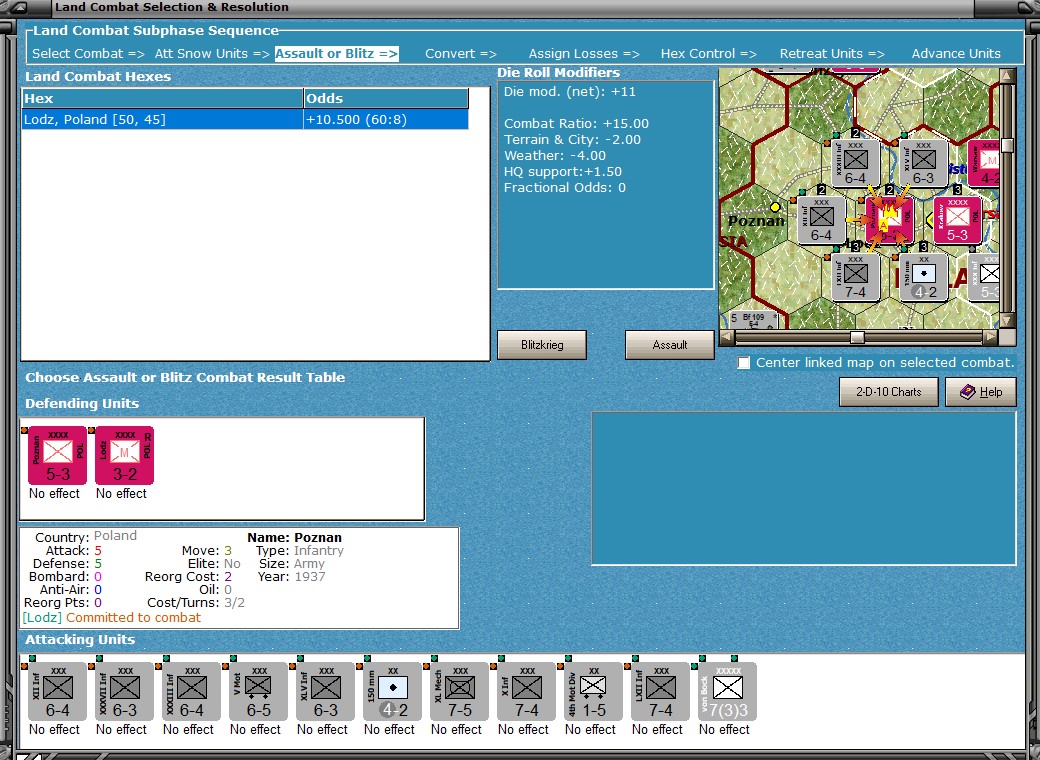The image size is (1040, 760).
Task: Move the map horizontal scrollbar thumb
Action: coord(858,338)
